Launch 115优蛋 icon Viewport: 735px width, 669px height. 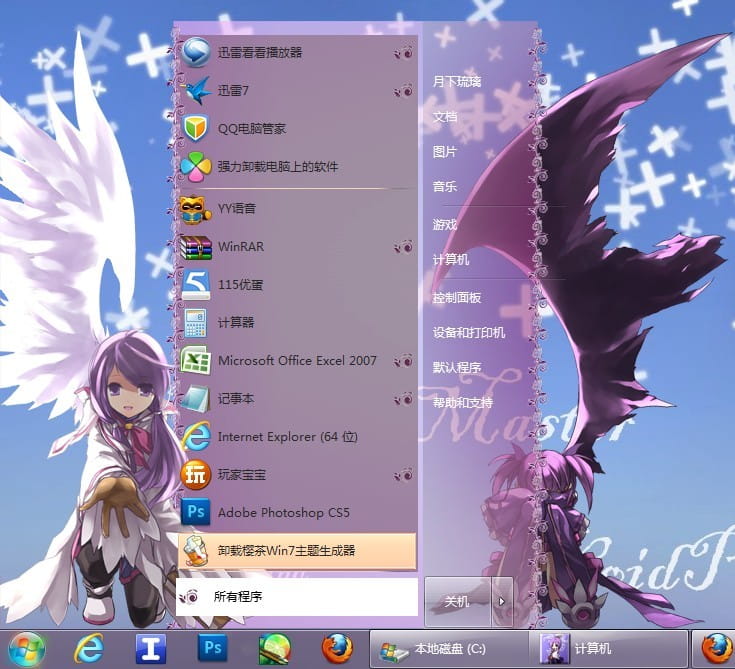tap(195, 285)
